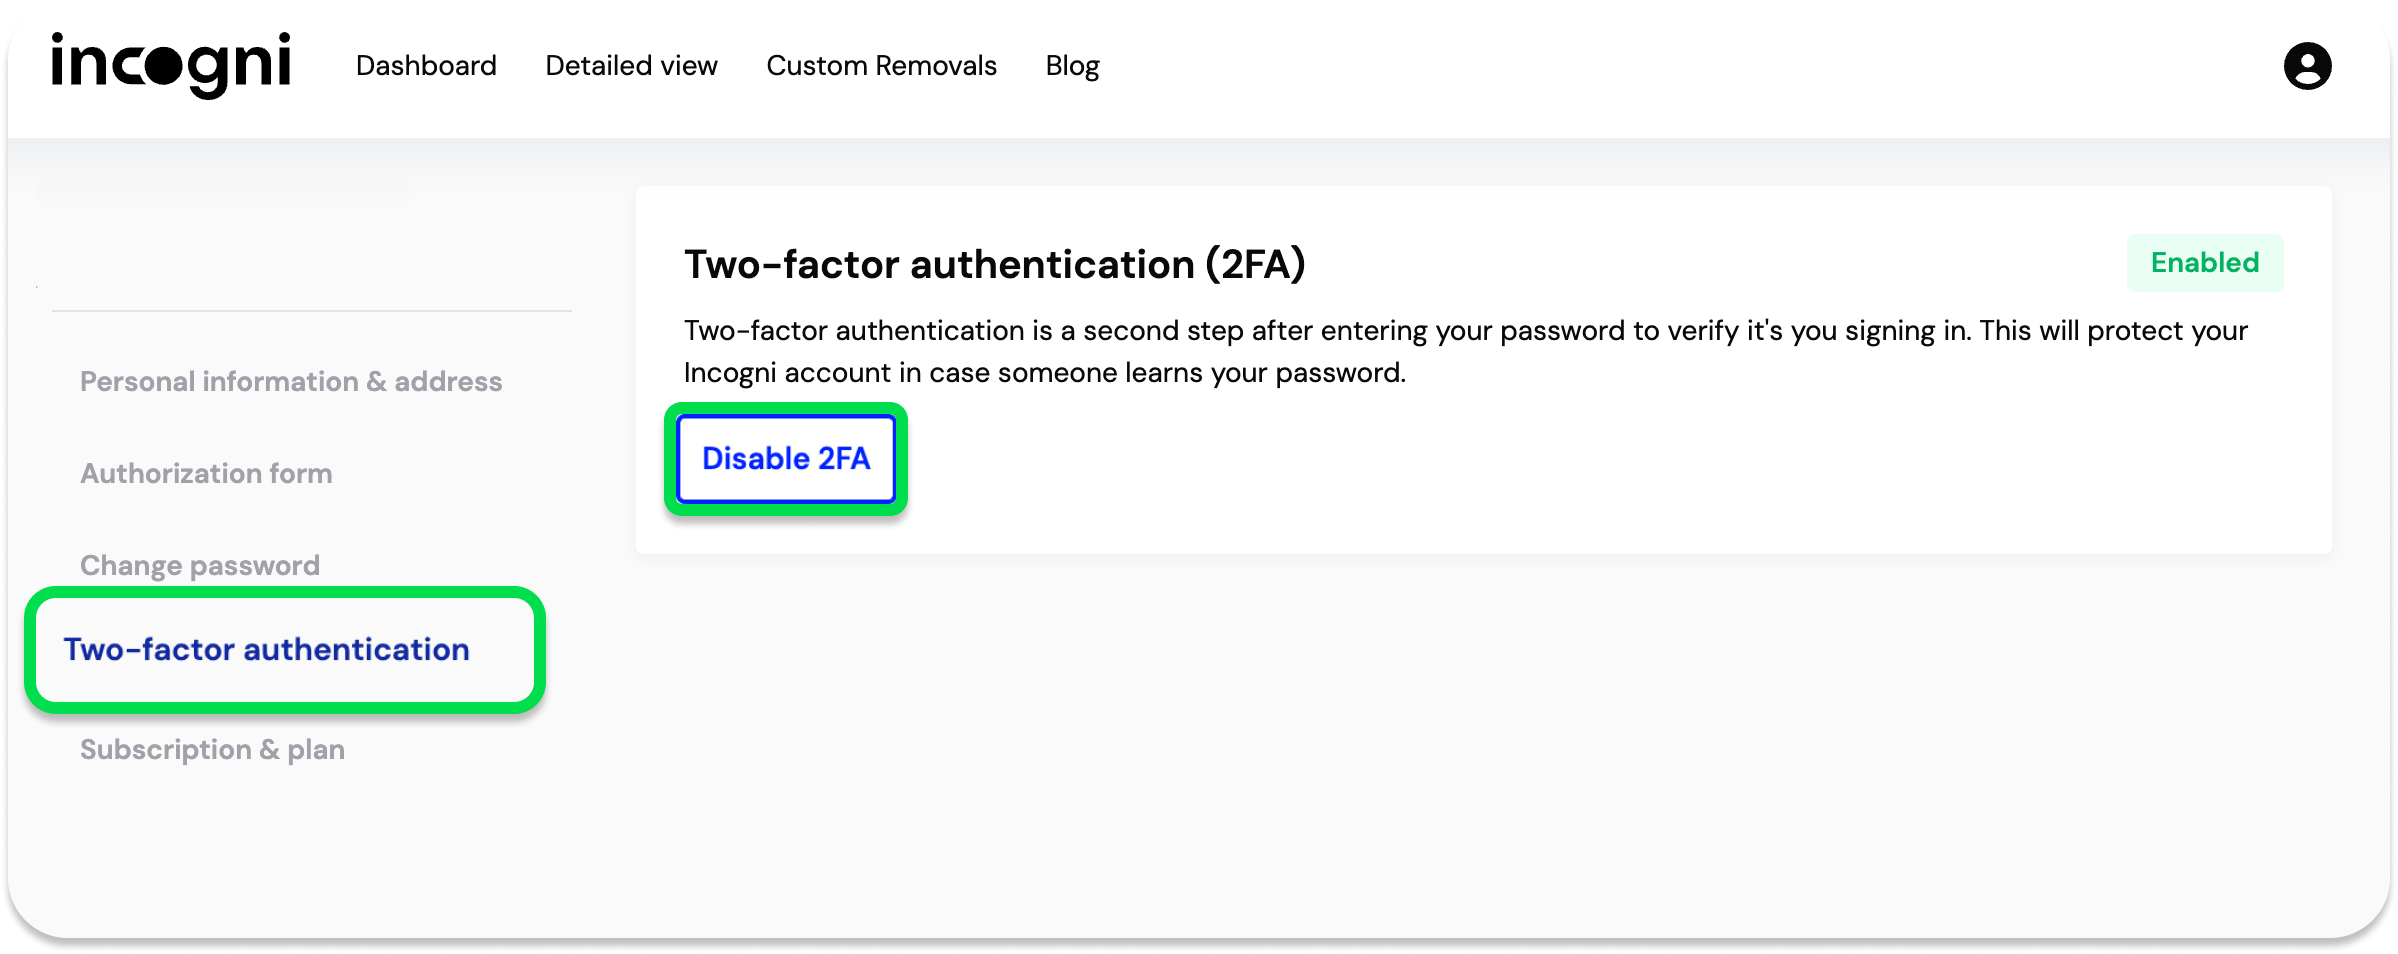Open the Subscription & plan section
This screenshot has width=2398, height=954.
coord(212,749)
